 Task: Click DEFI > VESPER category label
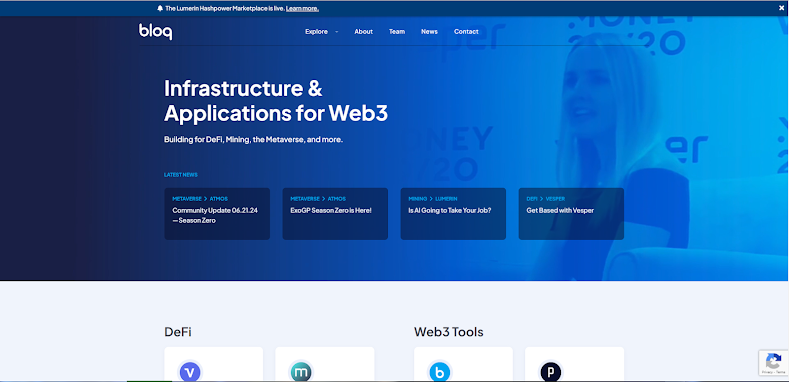(x=545, y=199)
